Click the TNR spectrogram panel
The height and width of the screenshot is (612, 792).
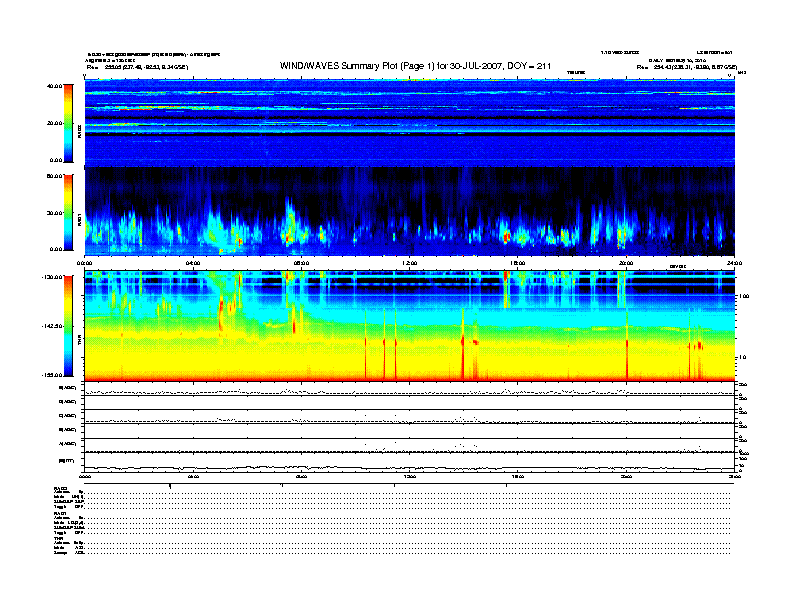[x=410, y=326]
